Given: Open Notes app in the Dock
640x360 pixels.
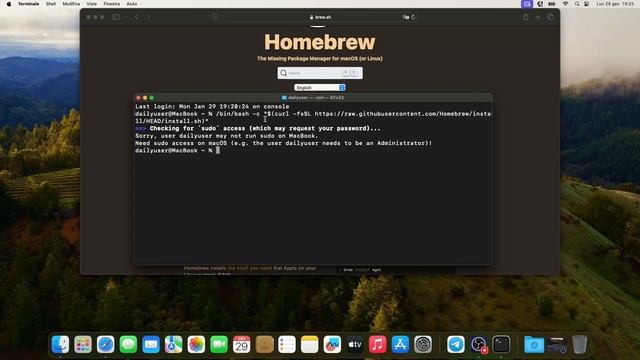Looking at the screenshot, I should (310, 344).
